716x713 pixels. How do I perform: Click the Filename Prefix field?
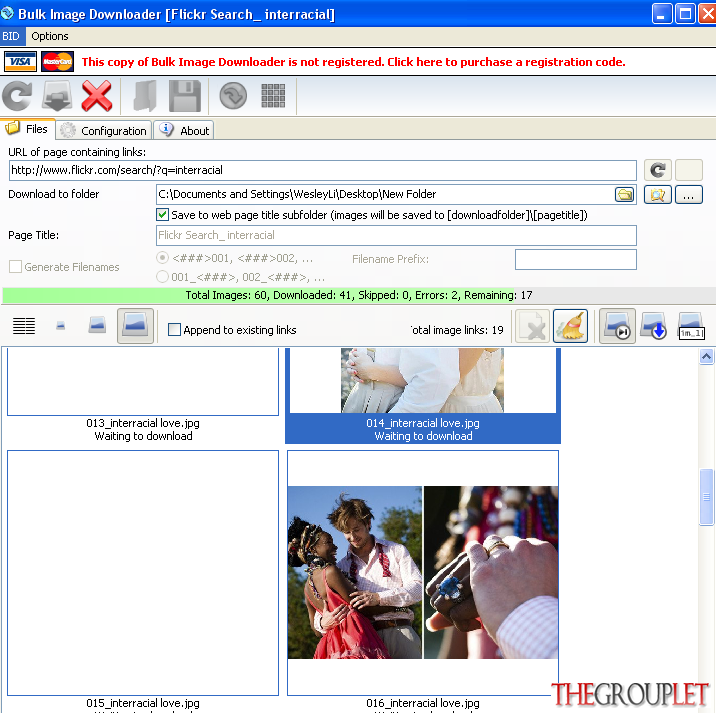(x=575, y=259)
